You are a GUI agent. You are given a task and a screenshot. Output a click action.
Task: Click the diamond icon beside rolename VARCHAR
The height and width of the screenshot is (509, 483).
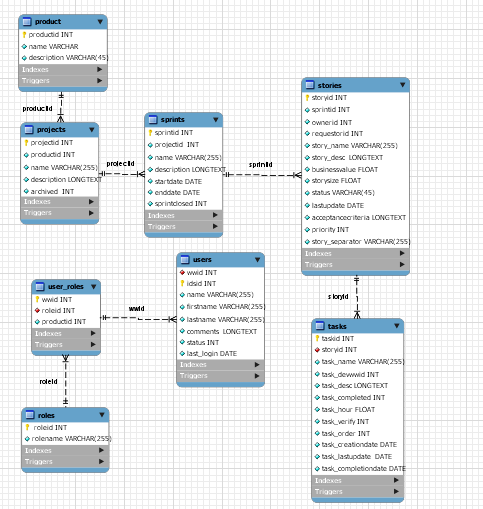[27, 439]
